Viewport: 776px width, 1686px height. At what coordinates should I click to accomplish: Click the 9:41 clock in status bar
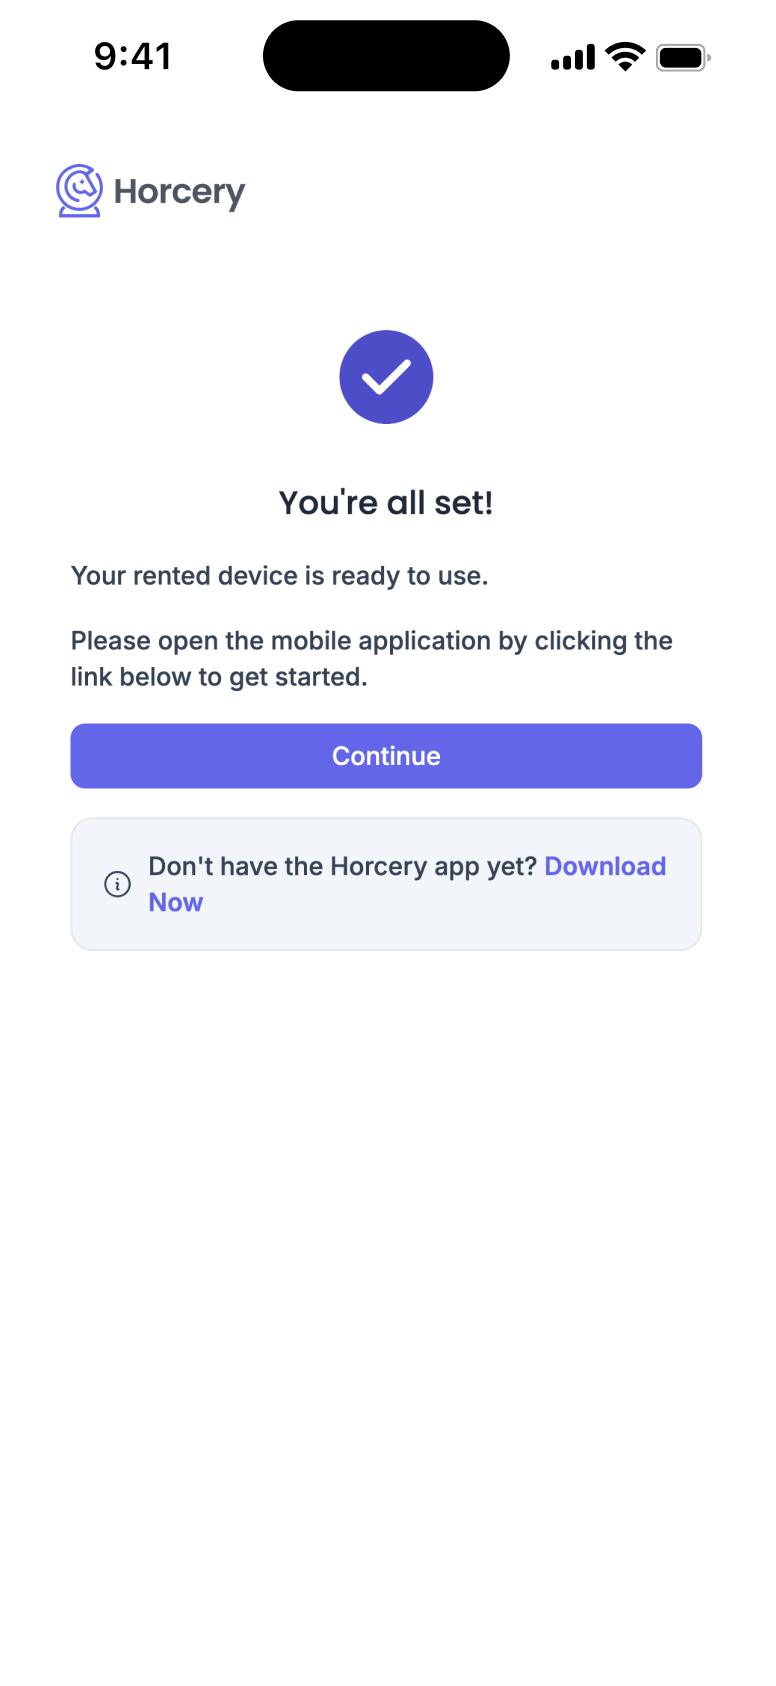[133, 57]
